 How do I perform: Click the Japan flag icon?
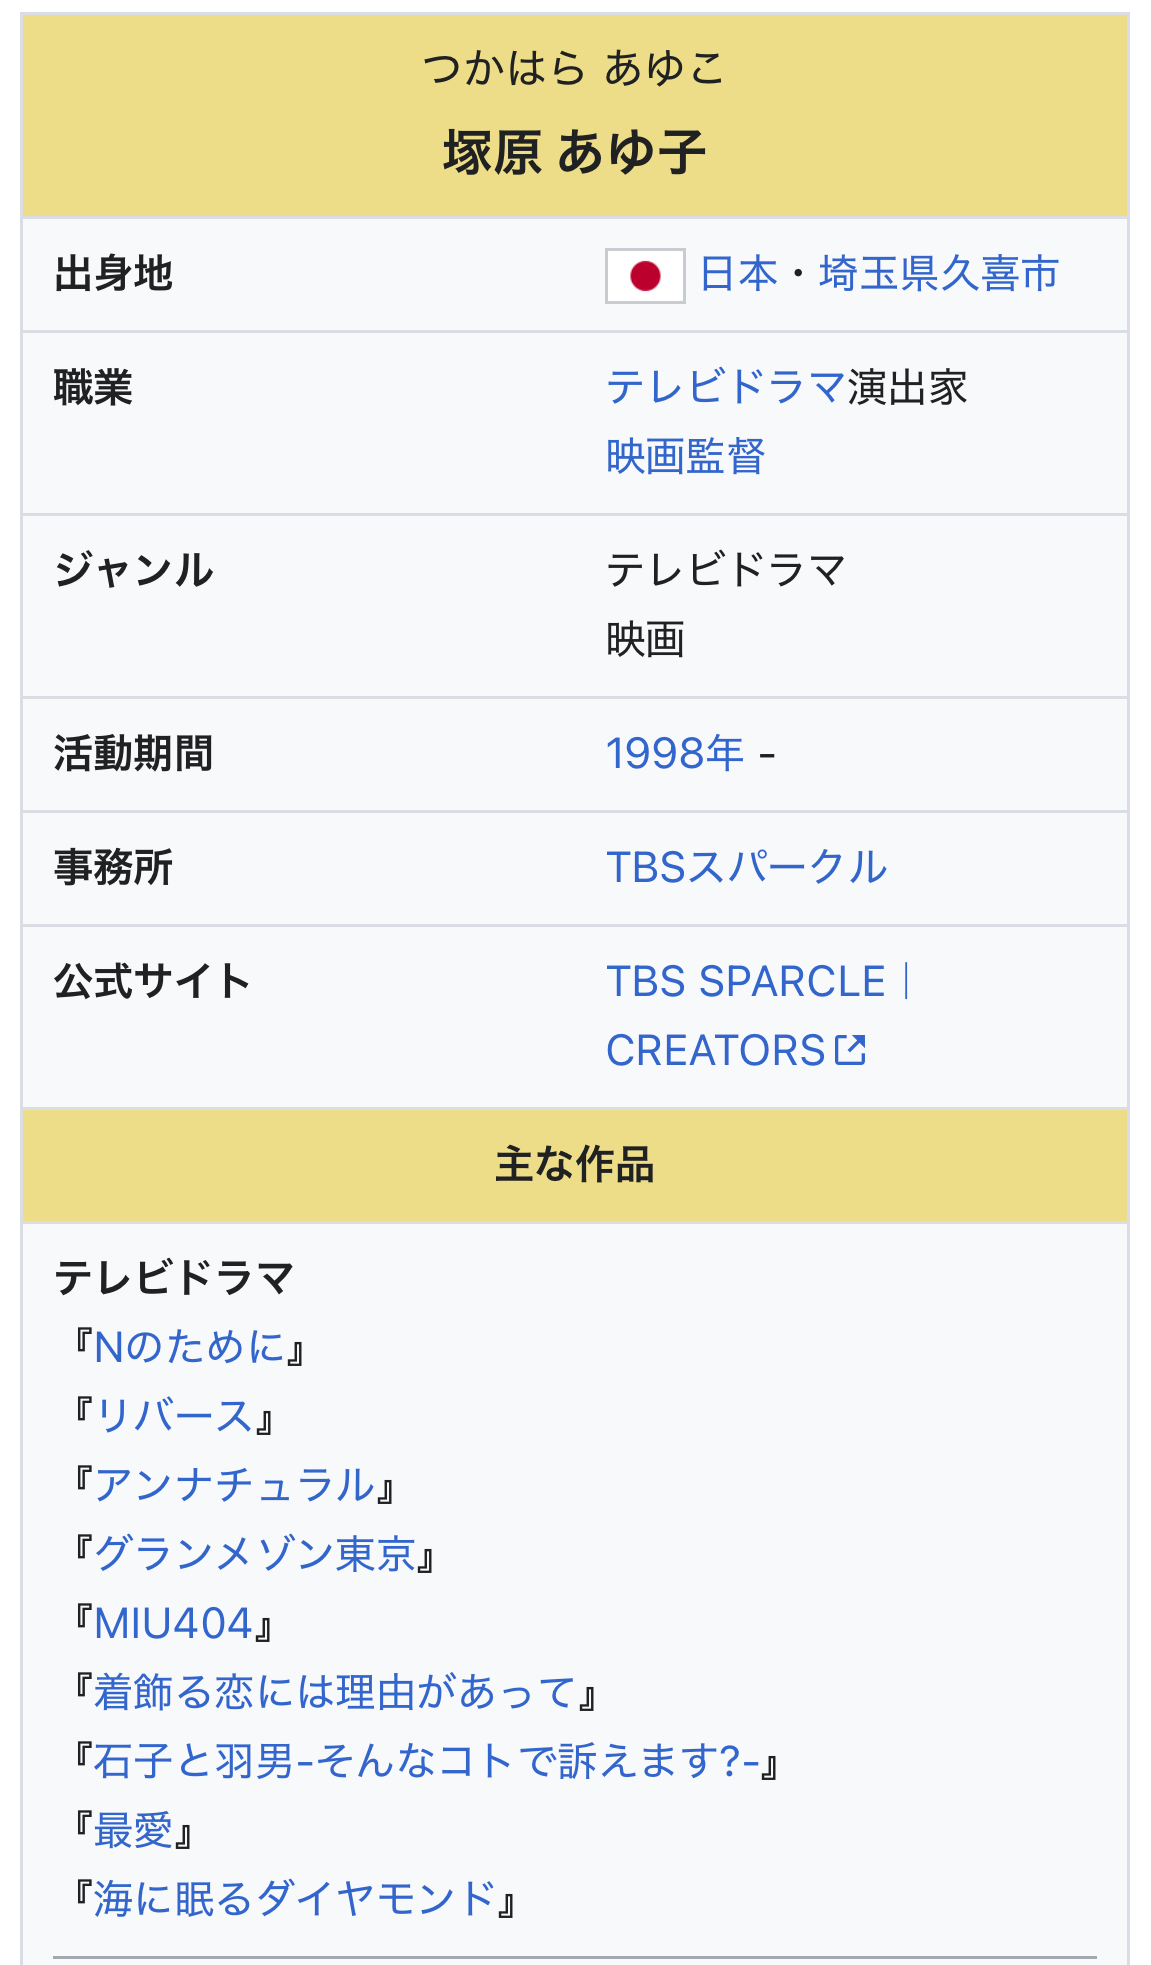pos(645,275)
